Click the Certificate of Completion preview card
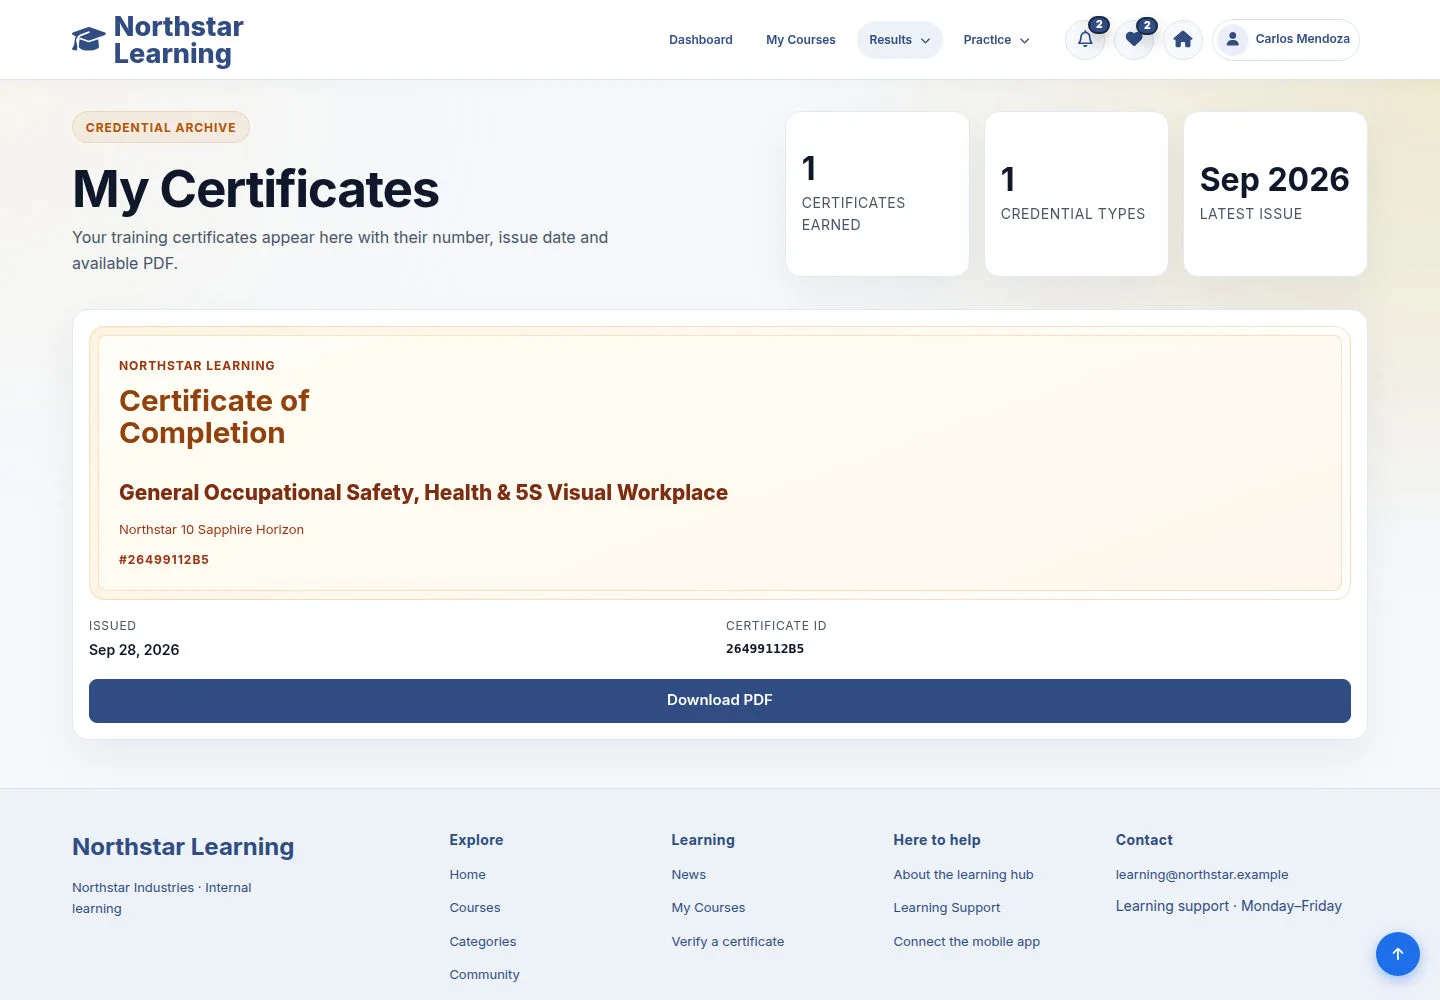 (720, 463)
